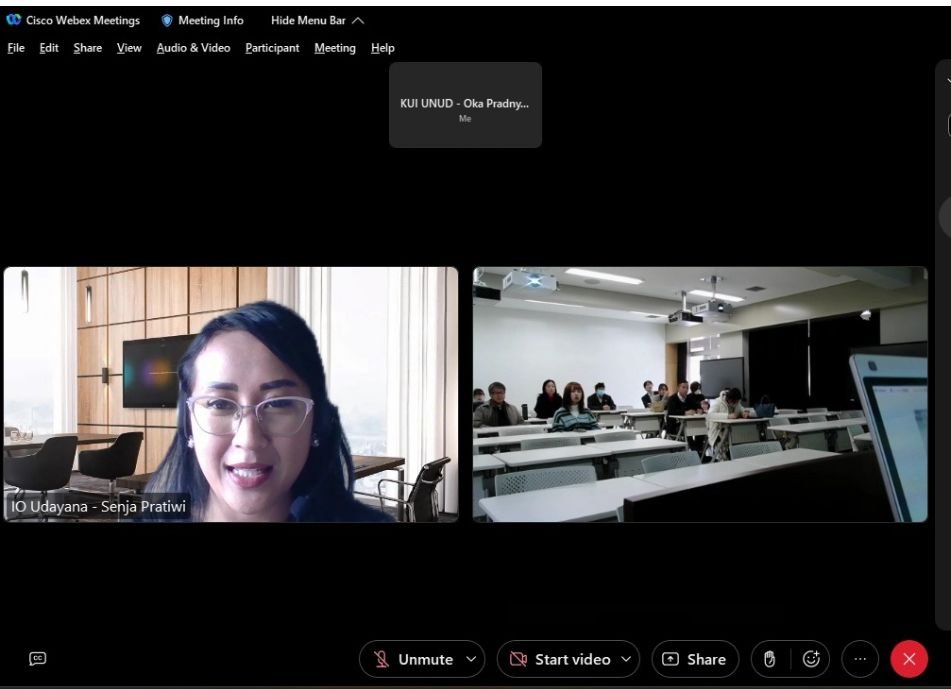
Task: Collapse the menu bar with Hide Menu Bar
Action: pyautogui.click(x=317, y=20)
